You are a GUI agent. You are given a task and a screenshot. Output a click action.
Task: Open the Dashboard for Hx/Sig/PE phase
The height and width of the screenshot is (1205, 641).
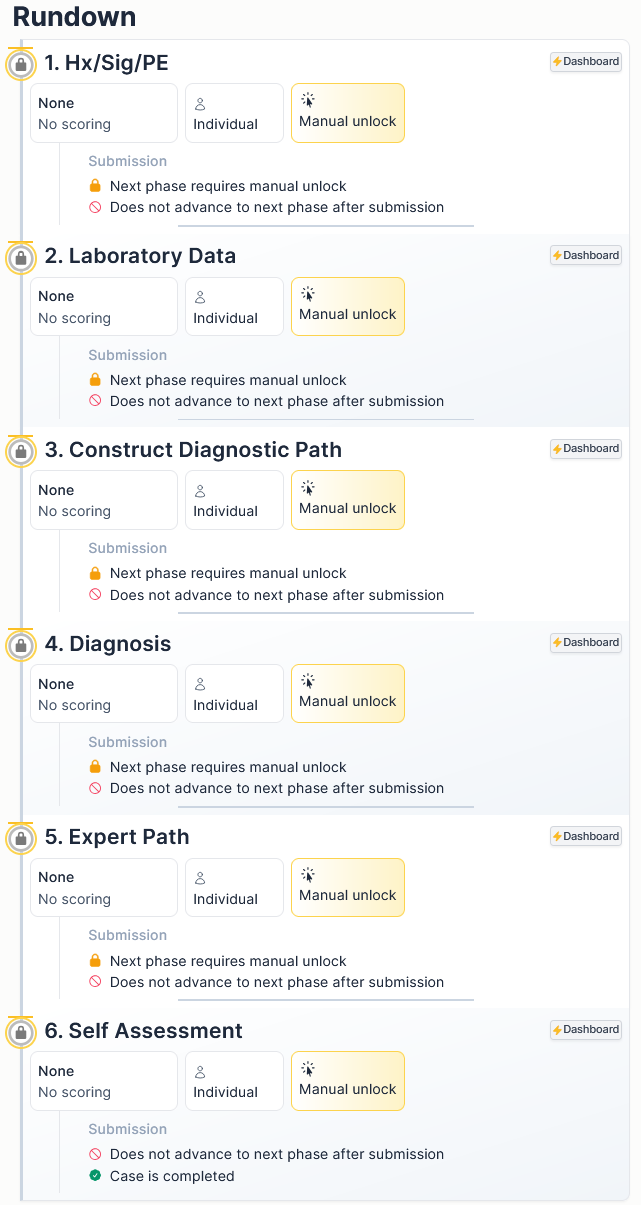click(x=586, y=62)
